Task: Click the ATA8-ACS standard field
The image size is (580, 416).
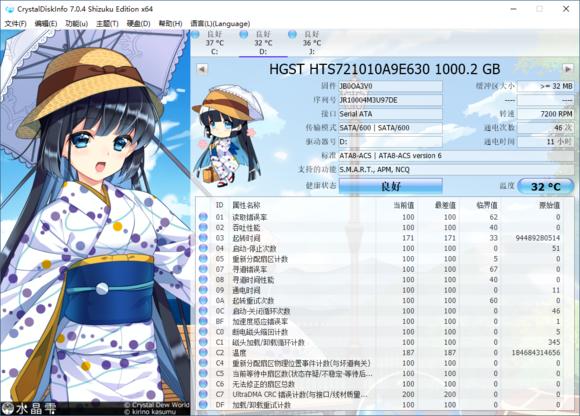Action: [456, 156]
